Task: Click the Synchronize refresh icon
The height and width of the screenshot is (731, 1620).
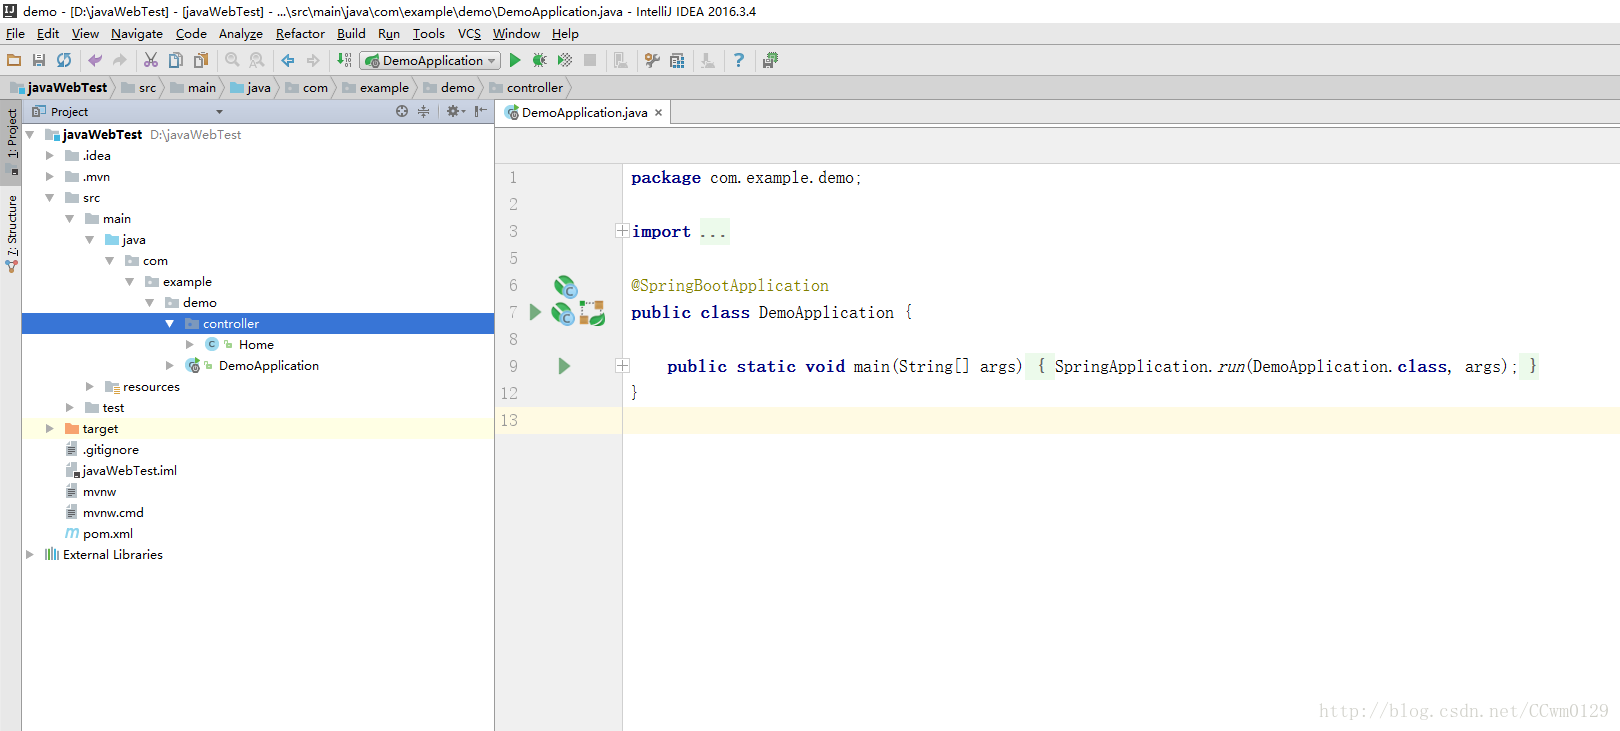Action: point(64,60)
